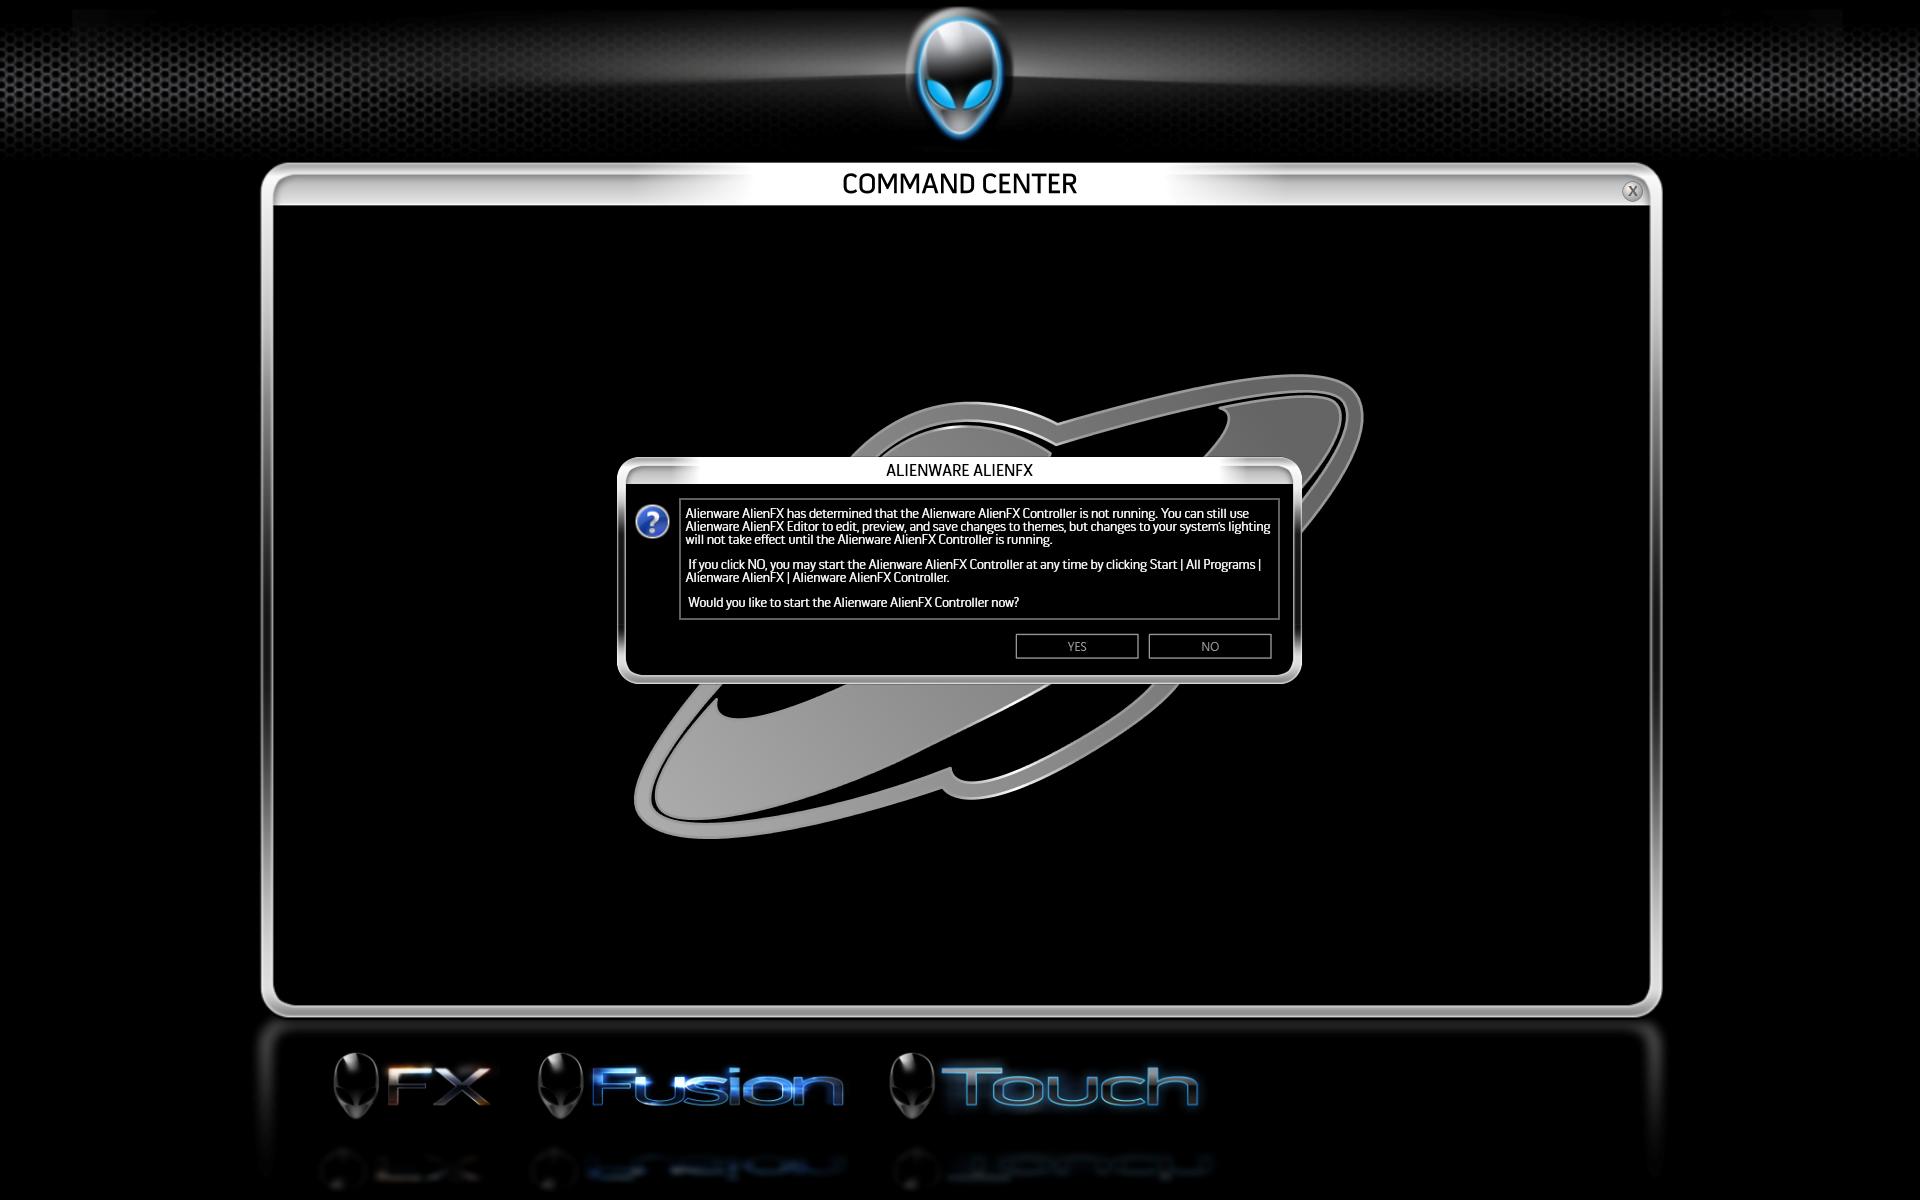Click NO in the AlienFX dialog
Screen dimensions: 1920x1200
(x=1209, y=646)
